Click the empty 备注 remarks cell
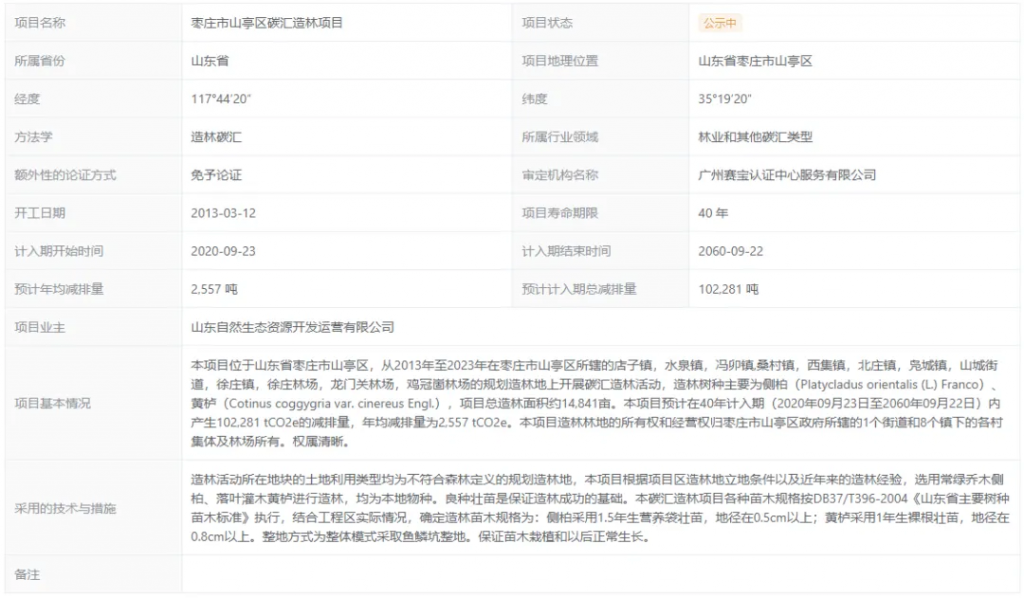The height and width of the screenshot is (598, 1024). (x=600, y=575)
